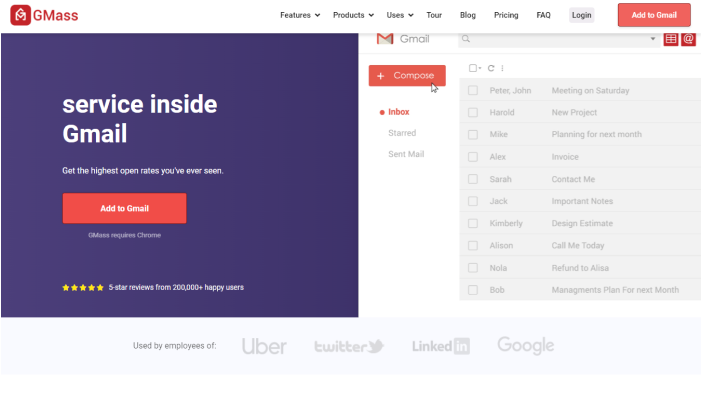Select the Starred folder
The height and width of the screenshot is (400, 701).
[x=402, y=133]
